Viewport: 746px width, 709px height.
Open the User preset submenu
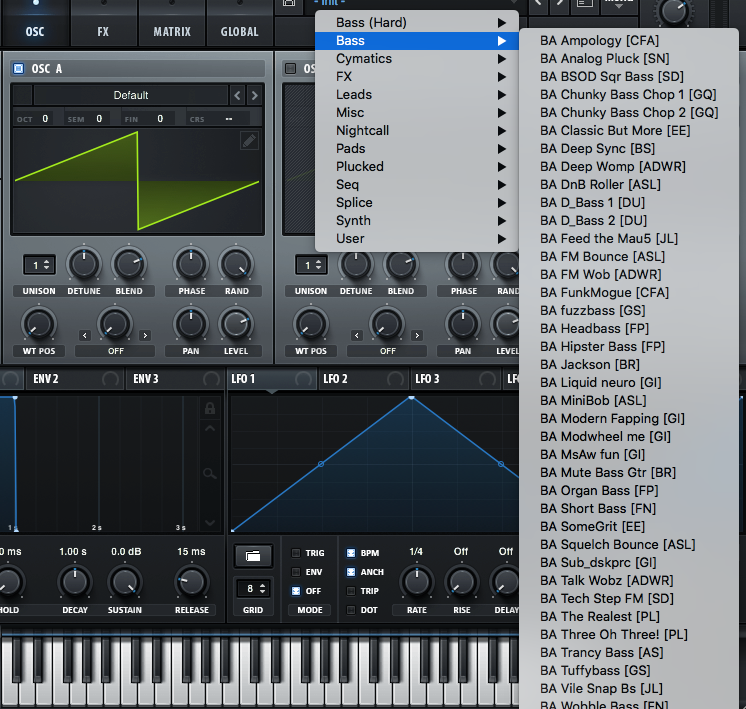coord(417,238)
